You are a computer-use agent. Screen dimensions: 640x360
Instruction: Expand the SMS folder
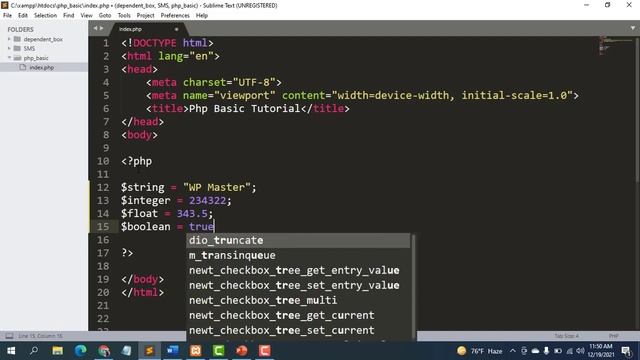click(x=9, y=48)
